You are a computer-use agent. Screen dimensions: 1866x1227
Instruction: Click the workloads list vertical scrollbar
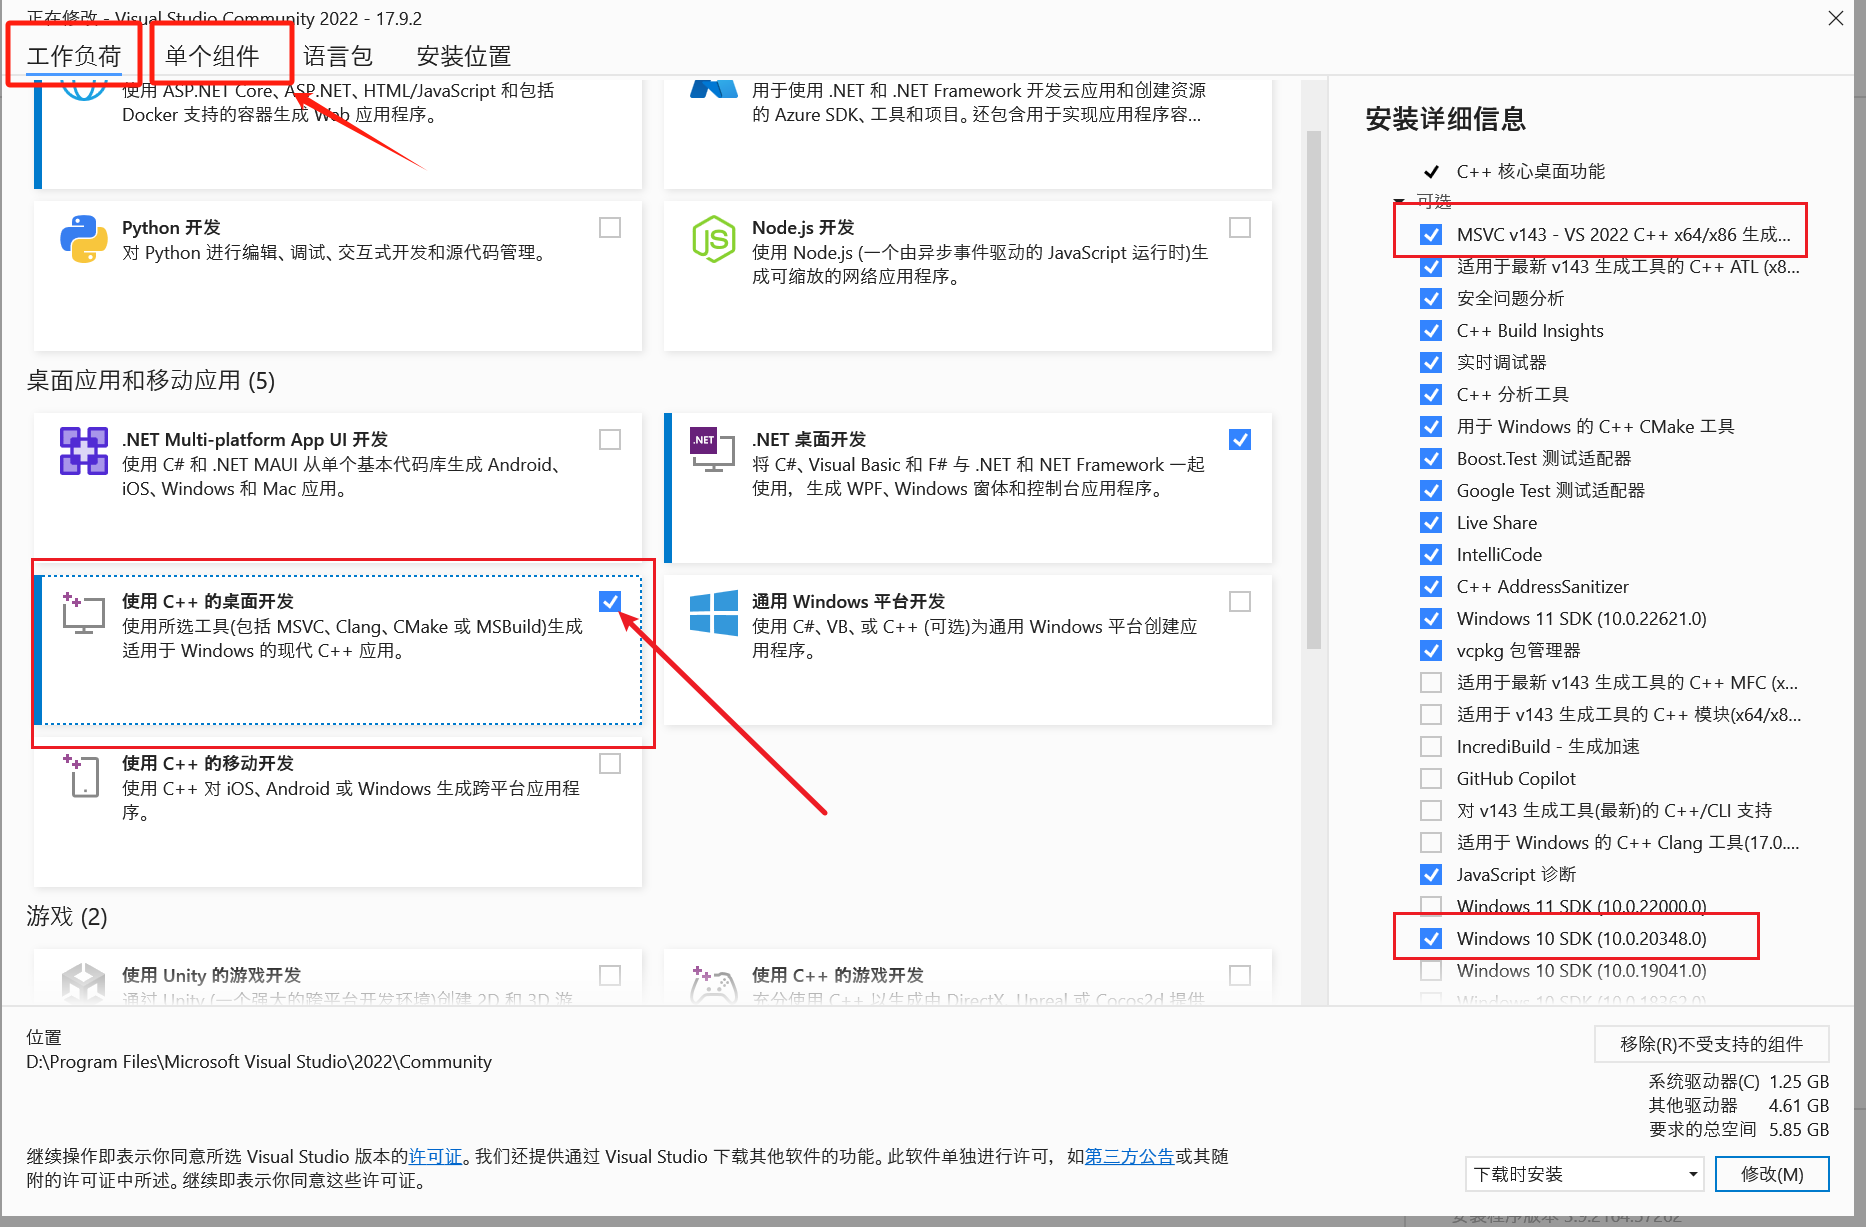[x=1314, y=390]
